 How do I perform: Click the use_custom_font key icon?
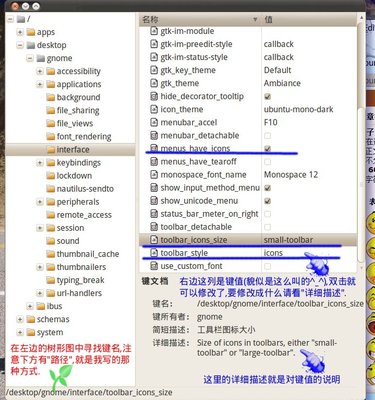pos(154,266)
